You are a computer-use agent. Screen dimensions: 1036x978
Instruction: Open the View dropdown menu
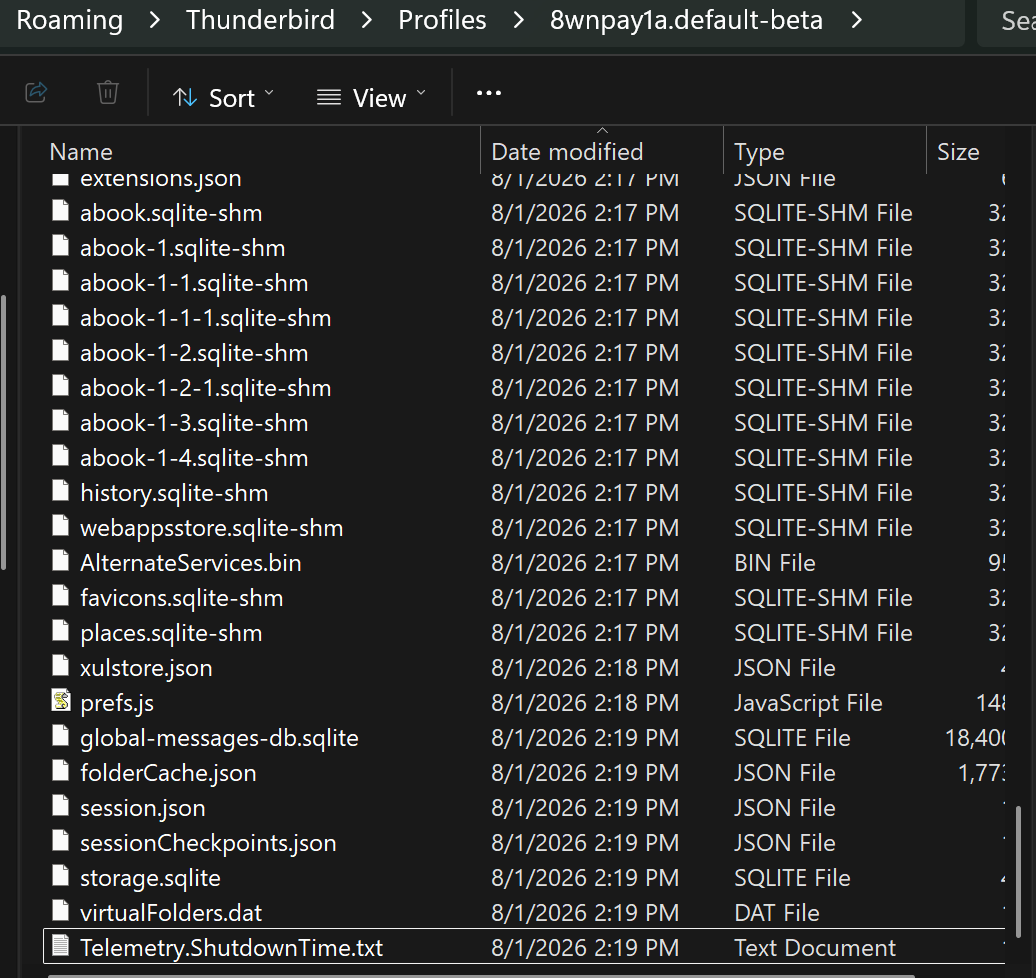pos(371,98)
